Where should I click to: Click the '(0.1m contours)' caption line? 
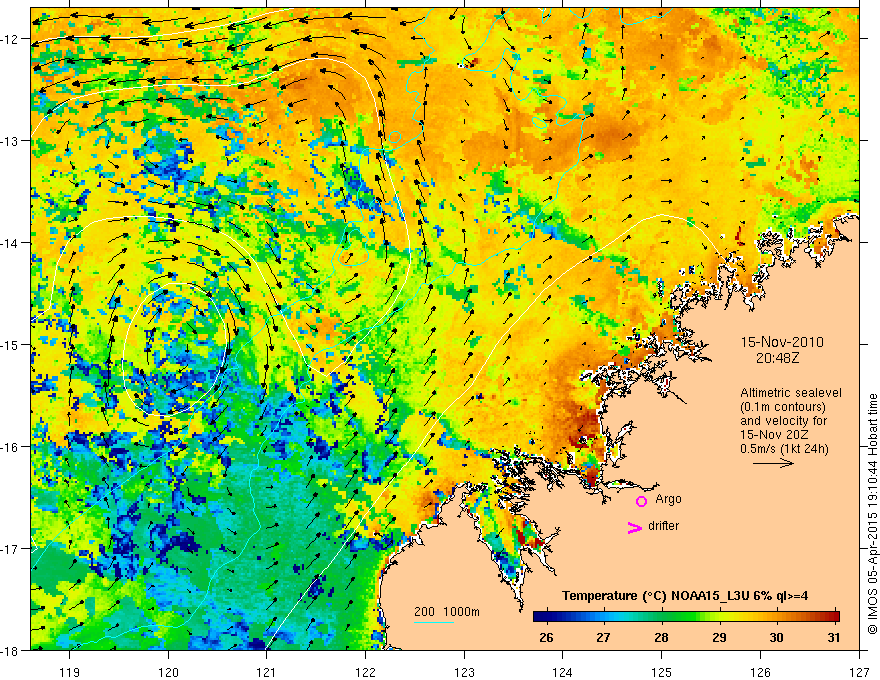783,407
